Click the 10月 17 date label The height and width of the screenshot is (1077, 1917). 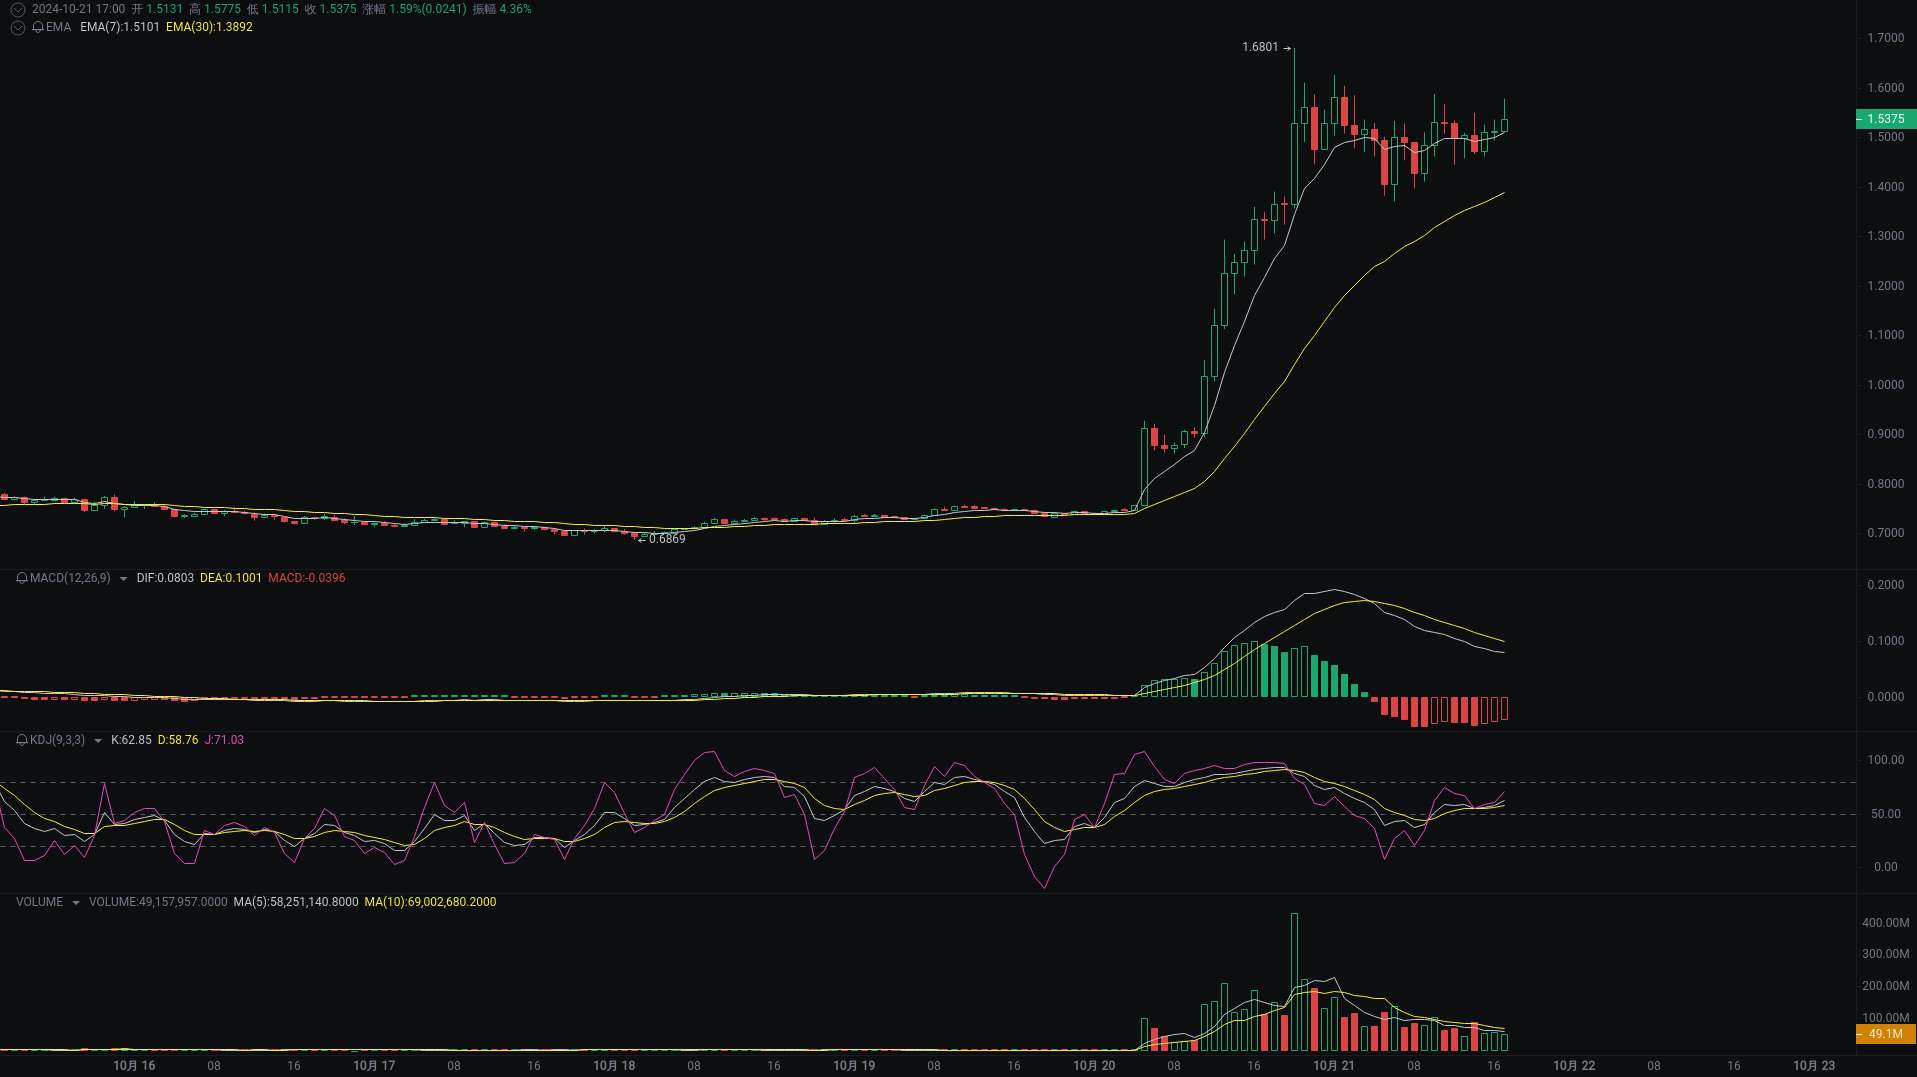(374, 1066)
